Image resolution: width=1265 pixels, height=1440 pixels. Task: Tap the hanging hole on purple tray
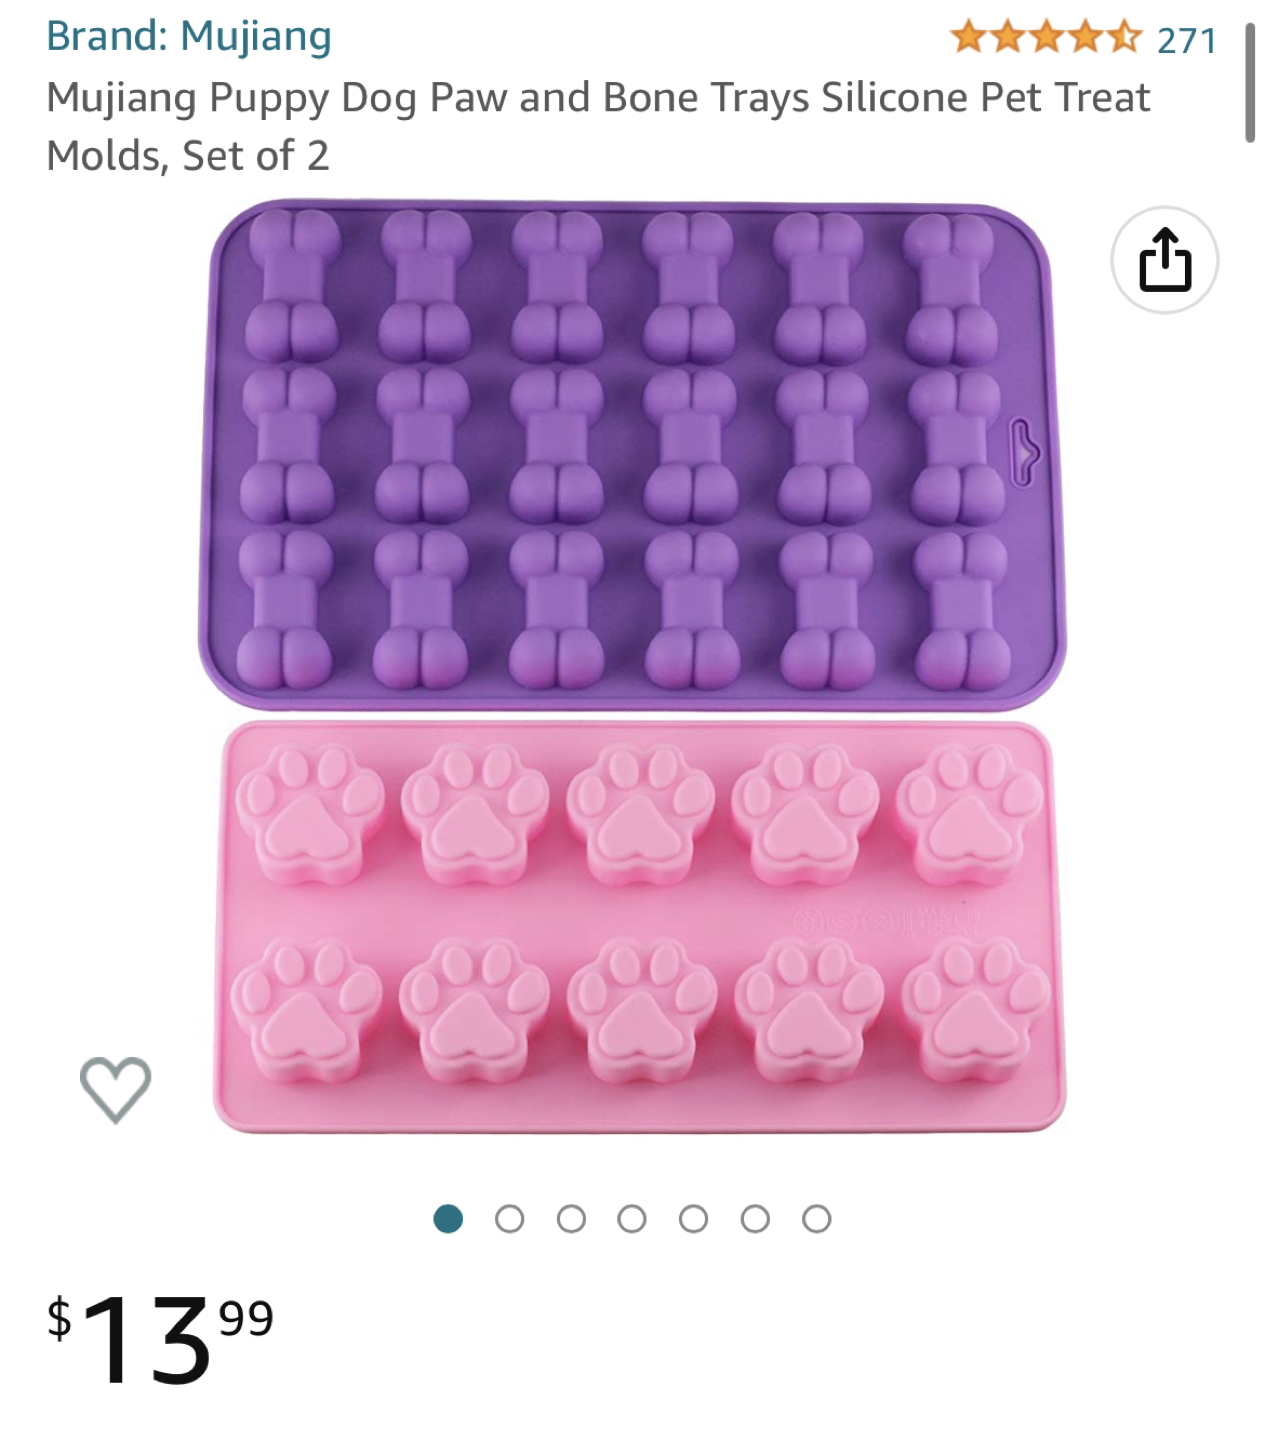pos(1024,453)
